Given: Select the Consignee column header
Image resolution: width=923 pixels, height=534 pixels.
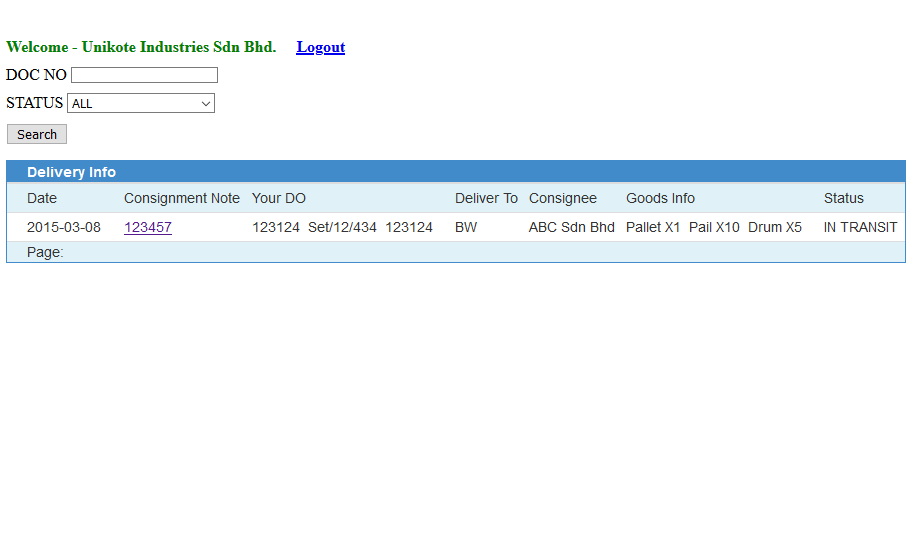Looking at the screenshot, I should [562, 198].
